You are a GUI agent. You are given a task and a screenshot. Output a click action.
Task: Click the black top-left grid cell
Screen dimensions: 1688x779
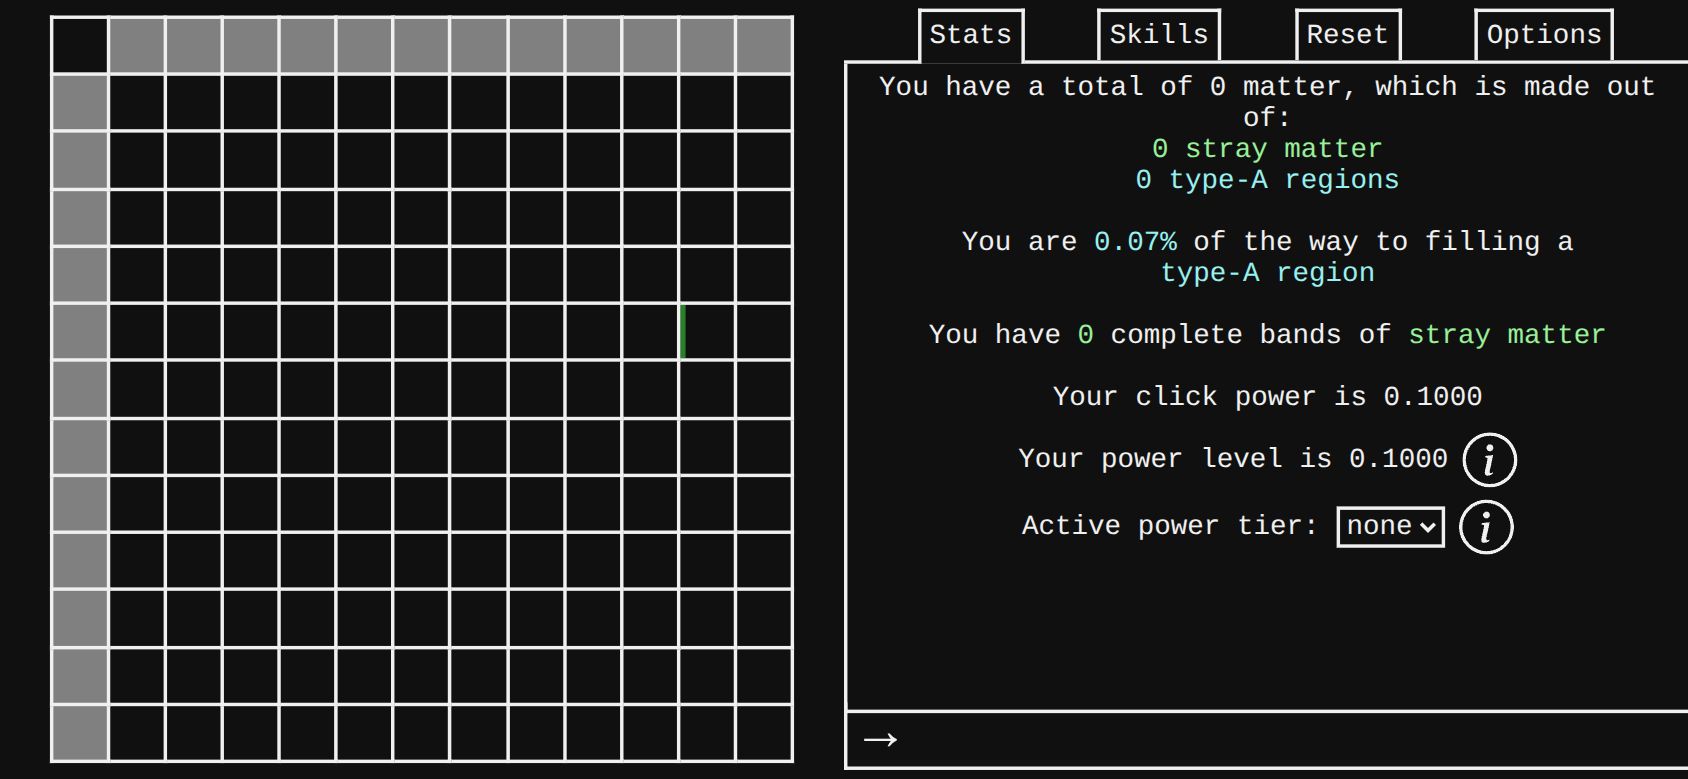point(80,46)
